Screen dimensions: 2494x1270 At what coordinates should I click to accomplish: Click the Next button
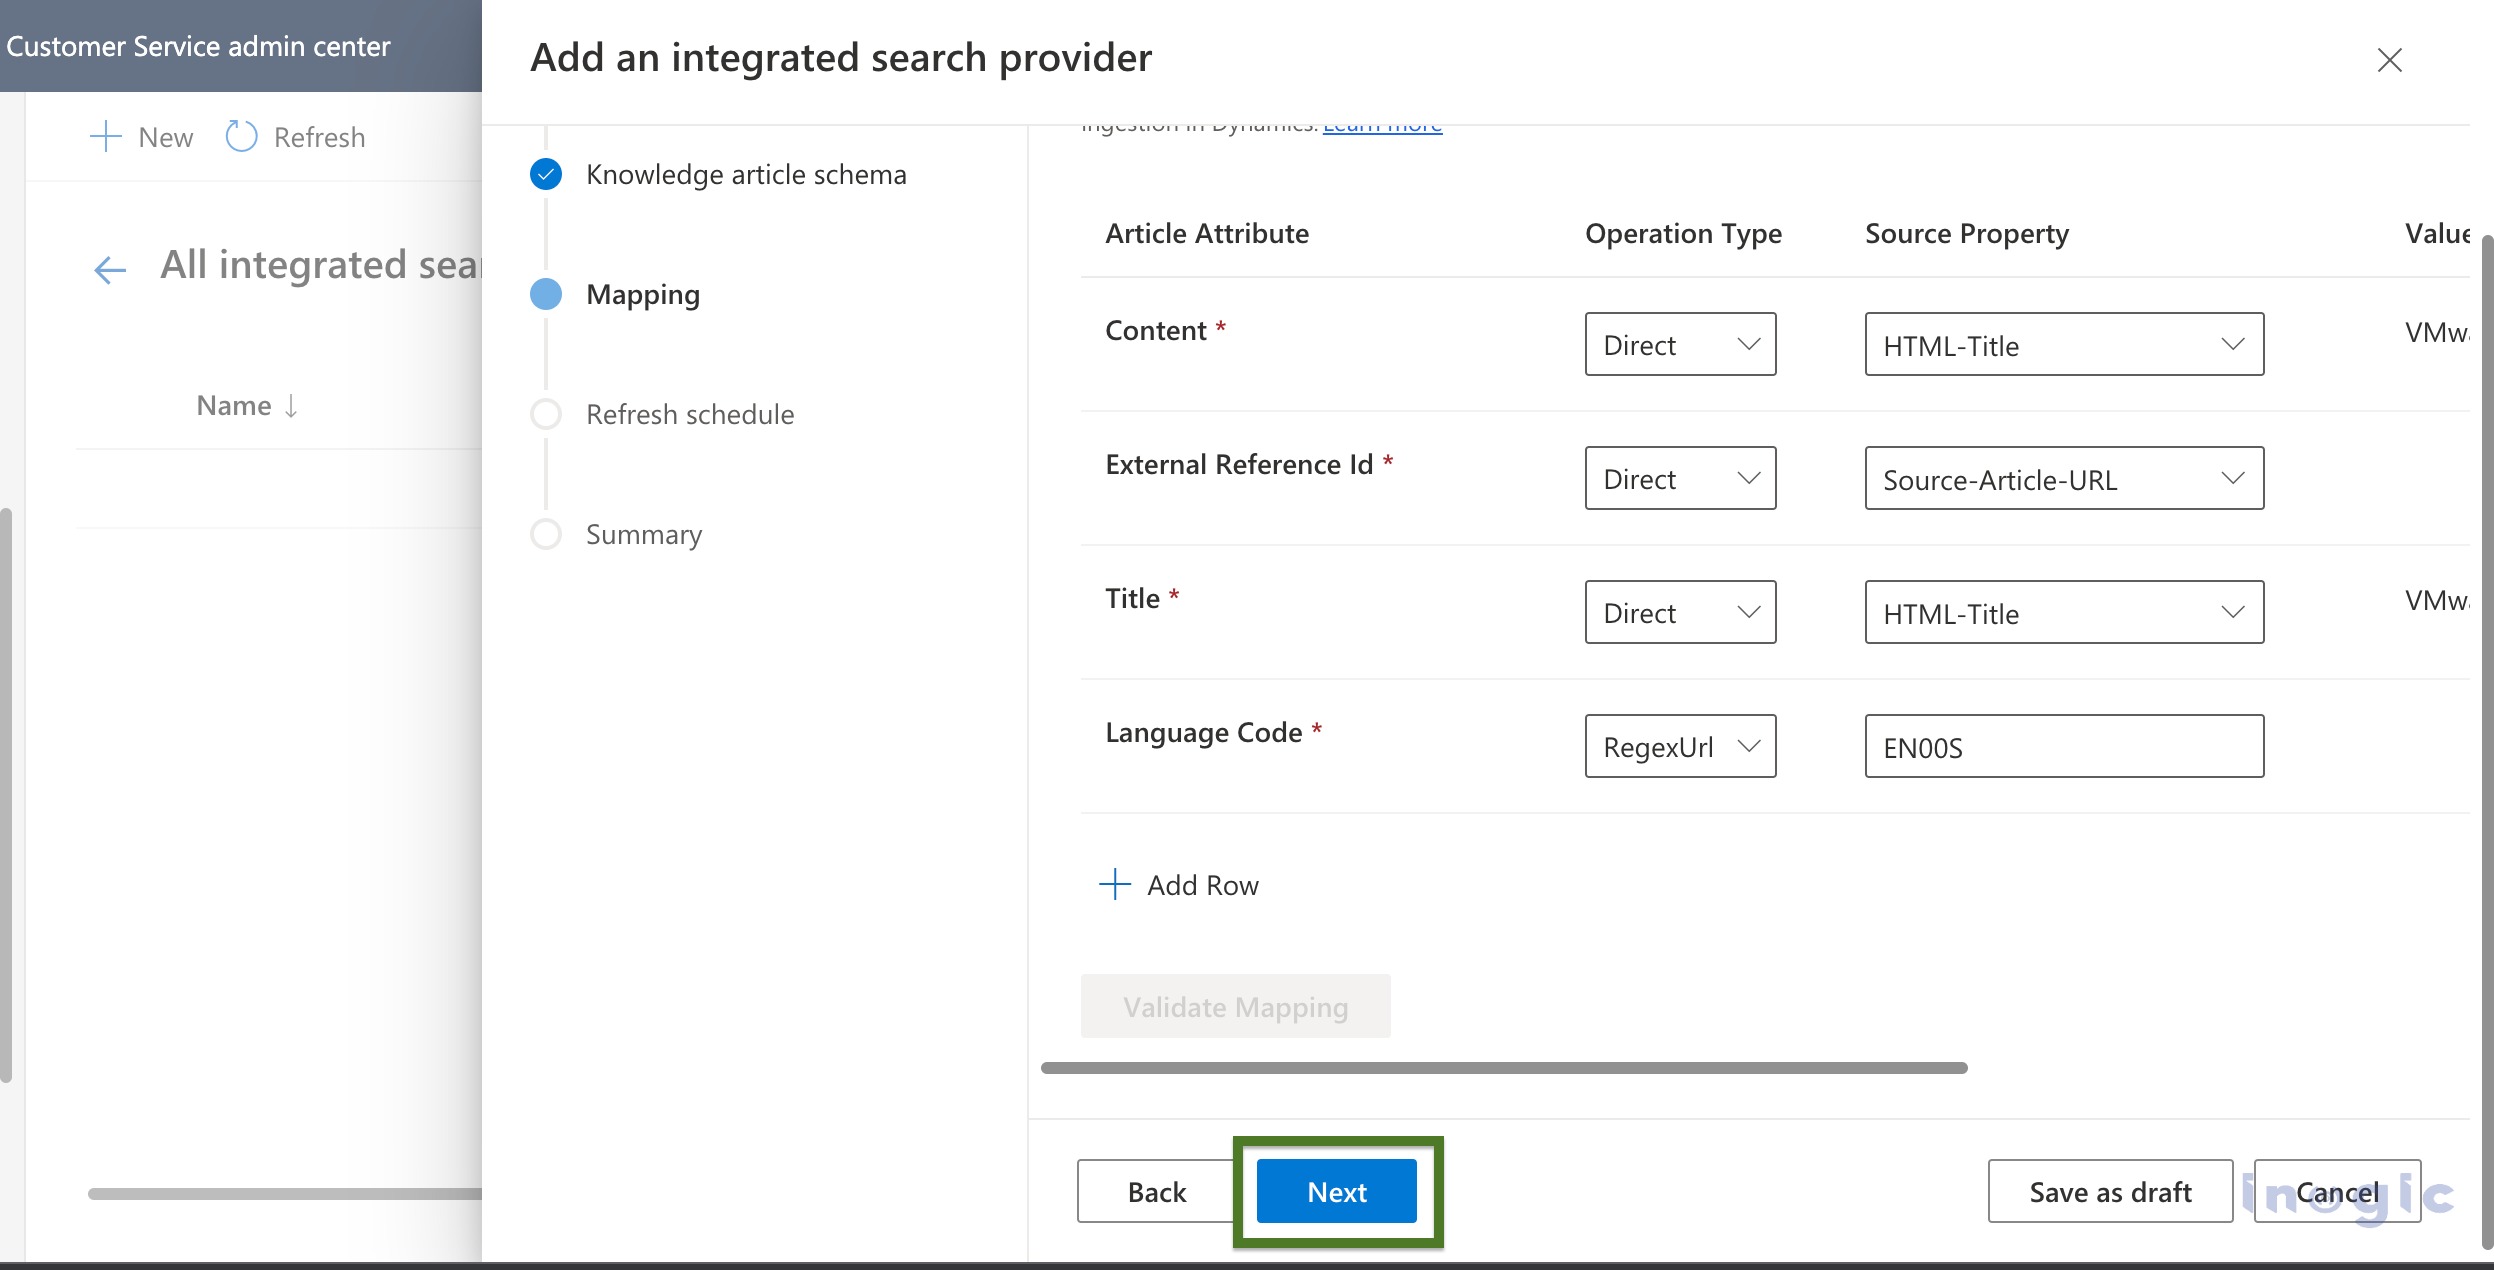click(1336, 1192)
